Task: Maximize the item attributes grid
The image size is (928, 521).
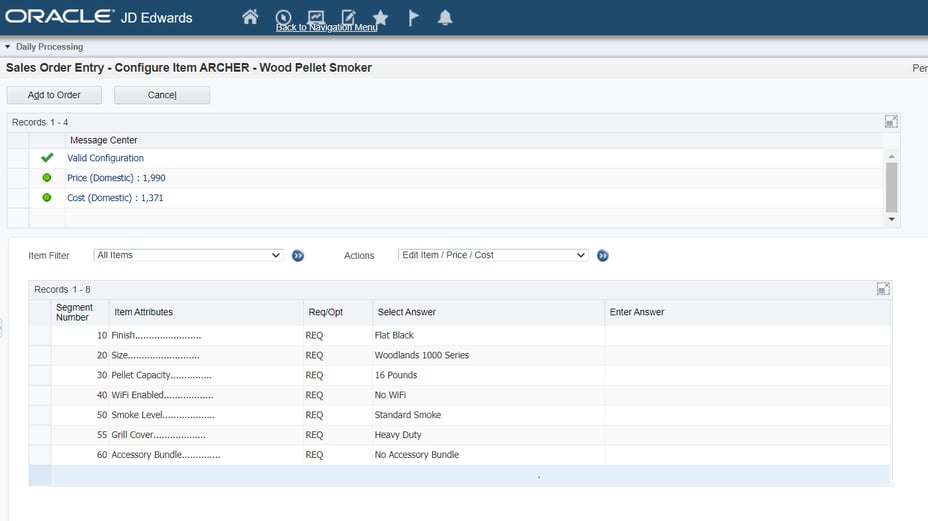Action: coord(883,289)
